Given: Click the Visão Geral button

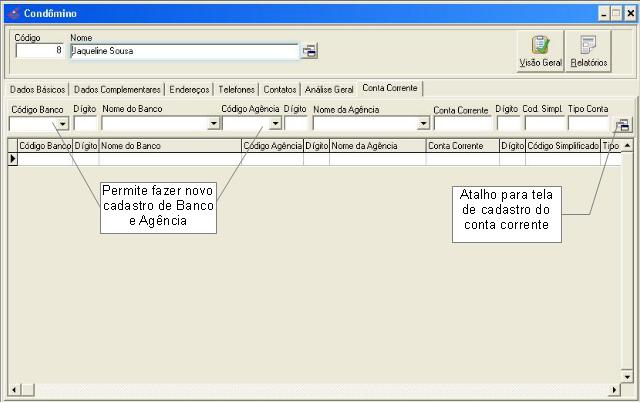Looking at the screenshot, I should (x=540, y=50).
